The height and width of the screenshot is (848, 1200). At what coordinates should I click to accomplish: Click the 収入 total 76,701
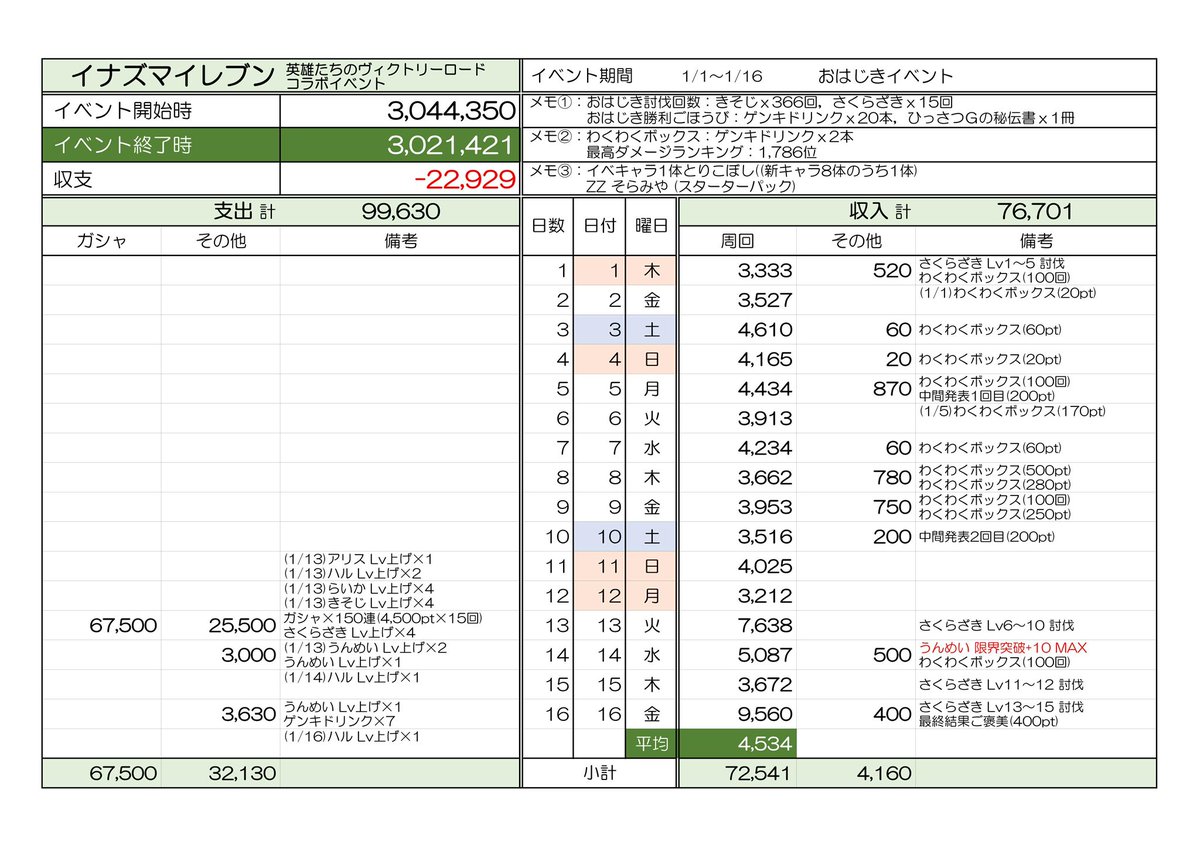(1035, 211)
